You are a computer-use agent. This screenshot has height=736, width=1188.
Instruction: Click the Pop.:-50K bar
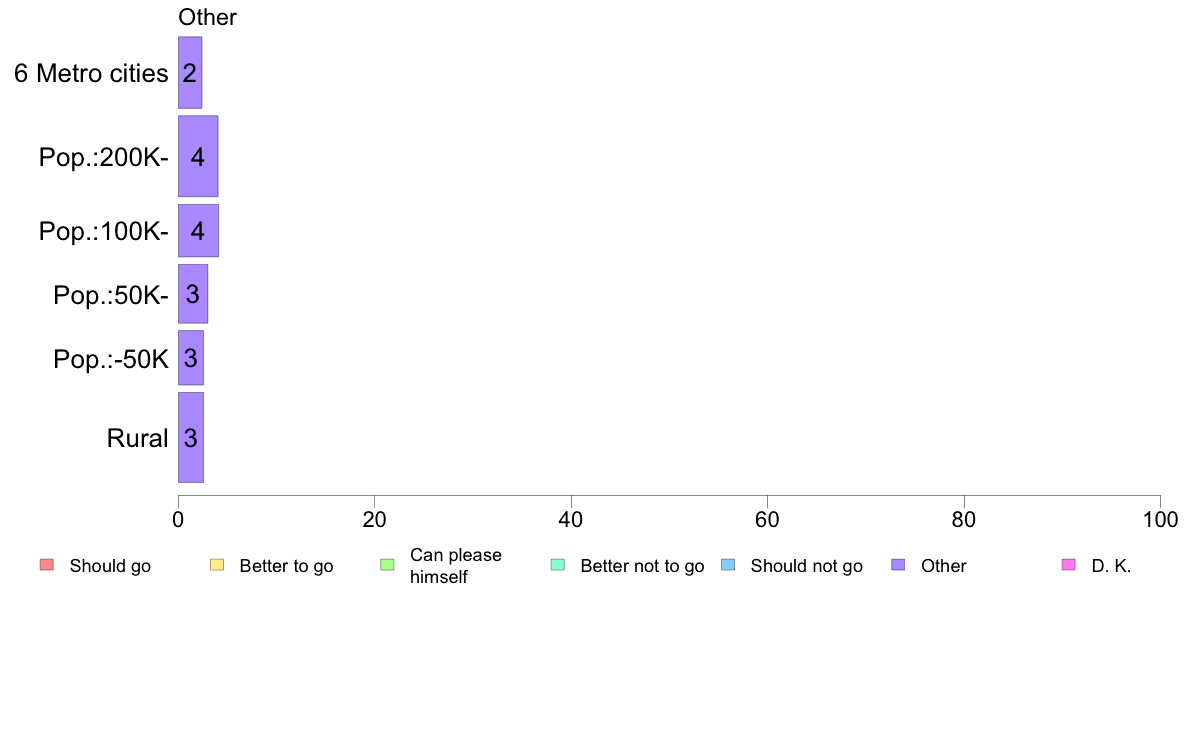point(191,358)
